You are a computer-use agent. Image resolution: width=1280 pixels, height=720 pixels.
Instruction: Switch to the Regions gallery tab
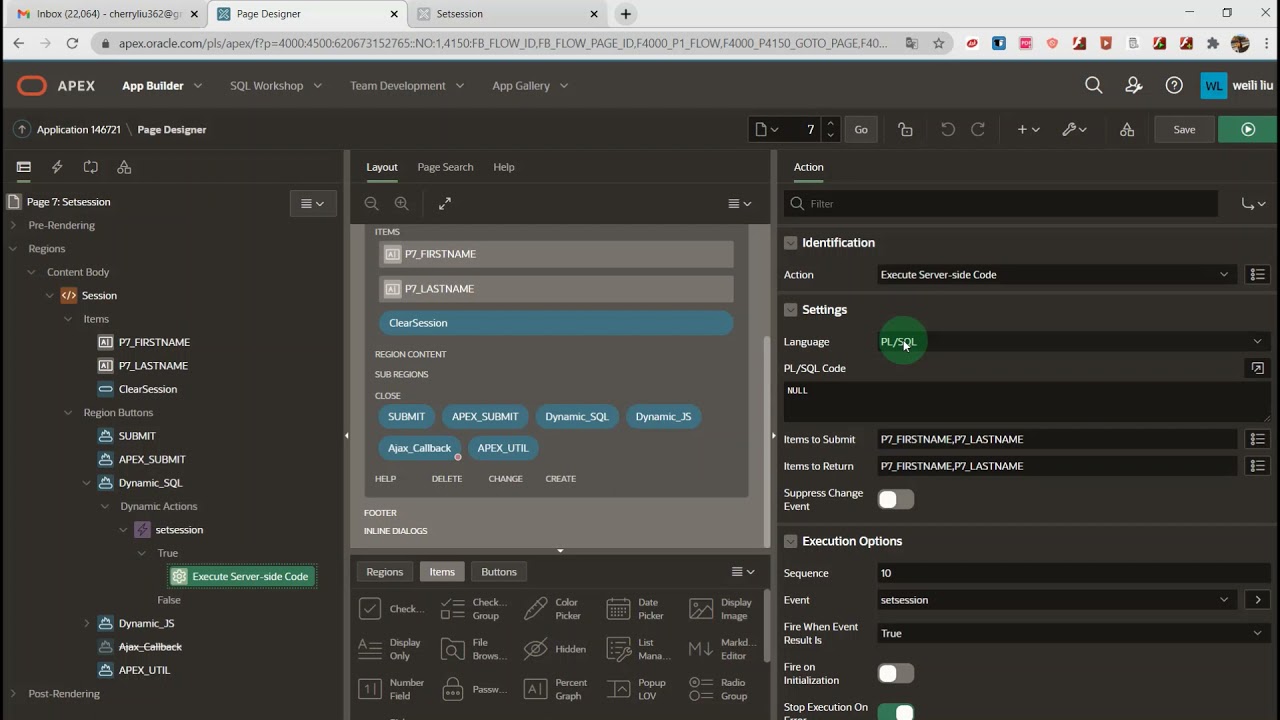click(384, 572)
